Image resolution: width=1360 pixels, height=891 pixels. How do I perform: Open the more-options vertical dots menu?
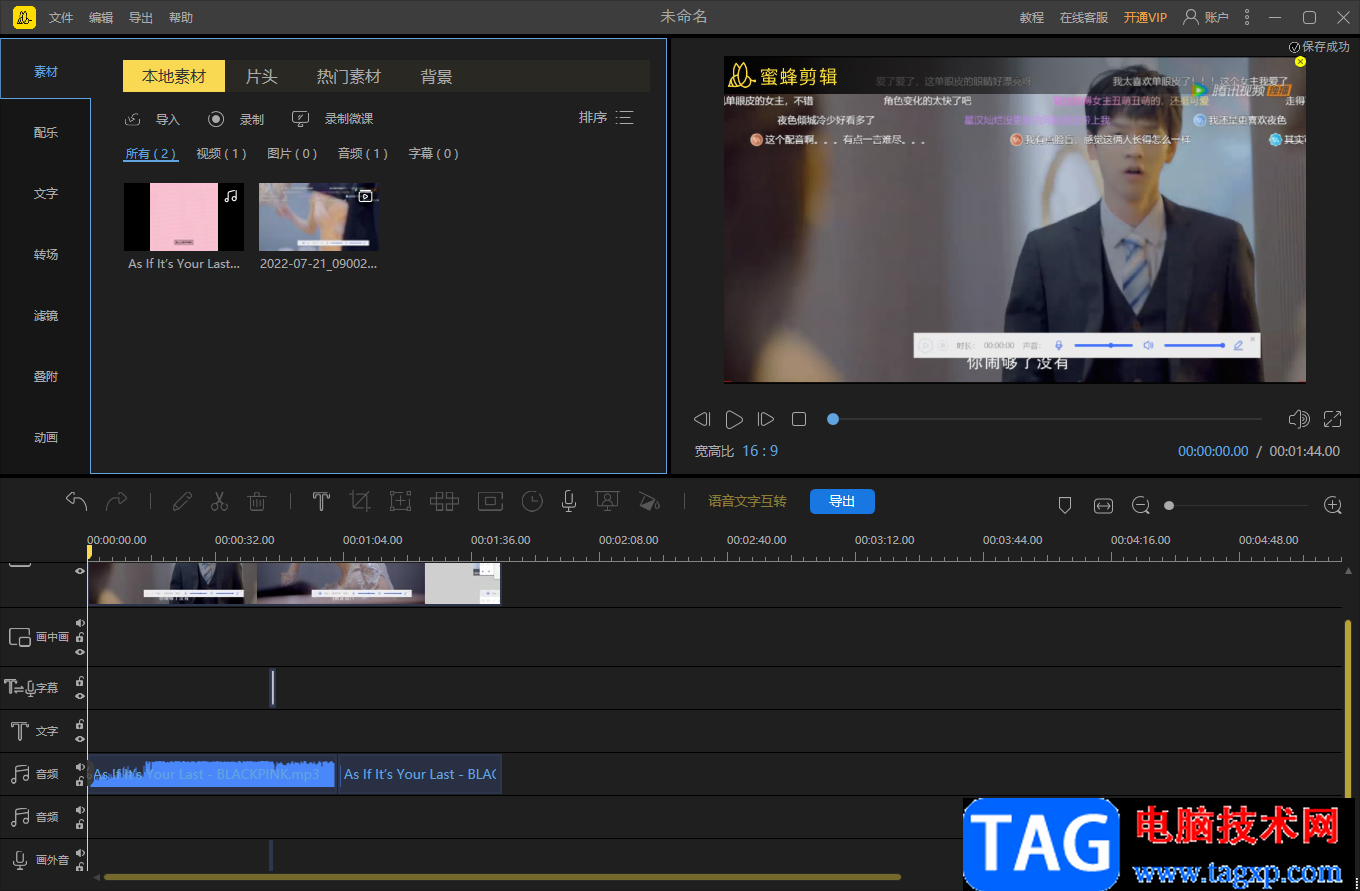point(1246,17)
